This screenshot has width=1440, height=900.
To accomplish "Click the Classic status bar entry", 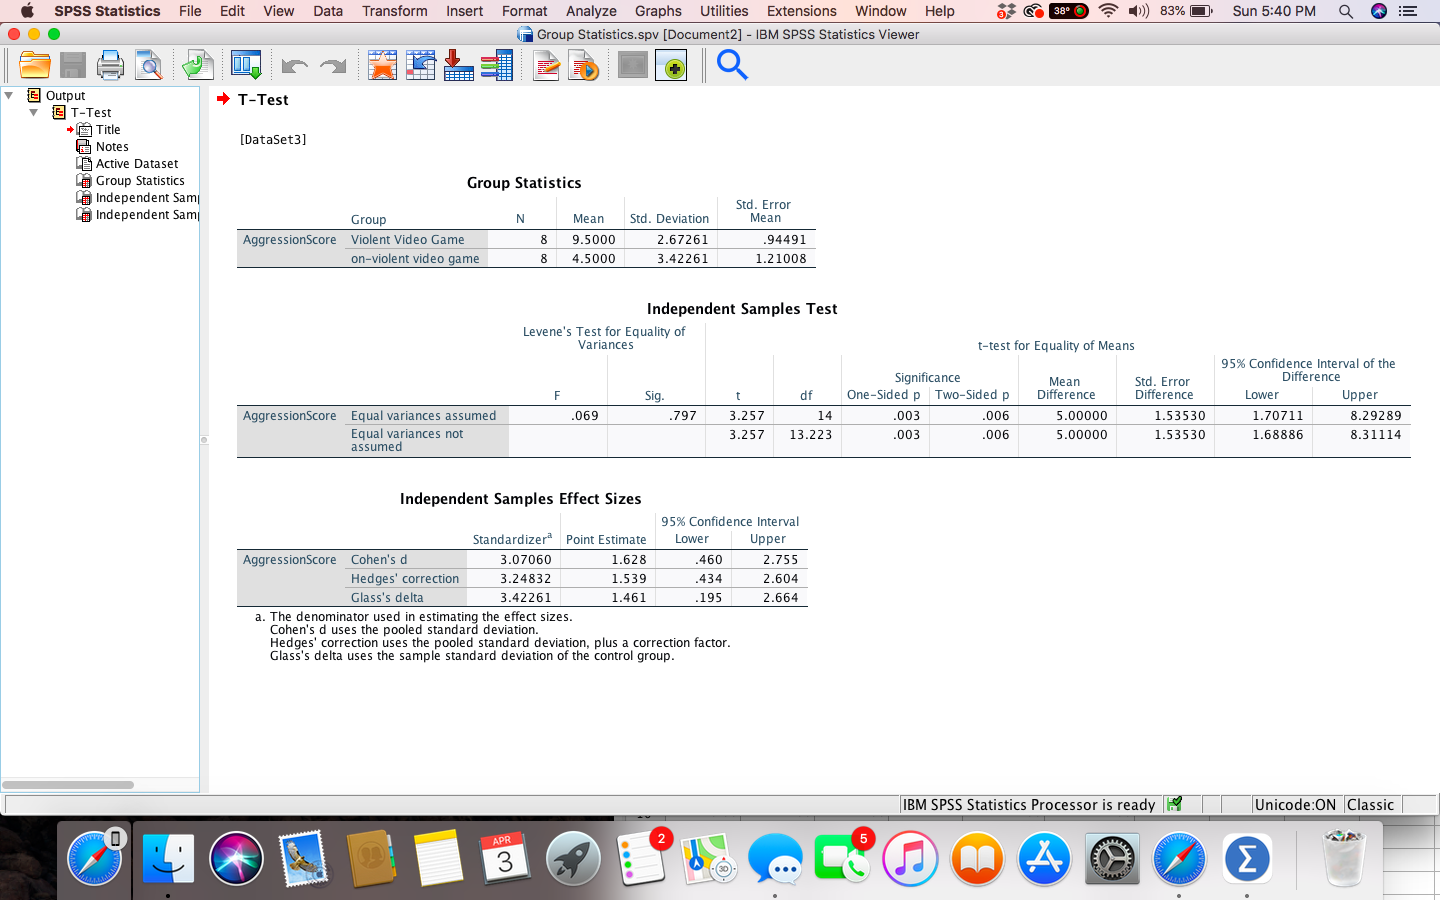I will 1370,805.
